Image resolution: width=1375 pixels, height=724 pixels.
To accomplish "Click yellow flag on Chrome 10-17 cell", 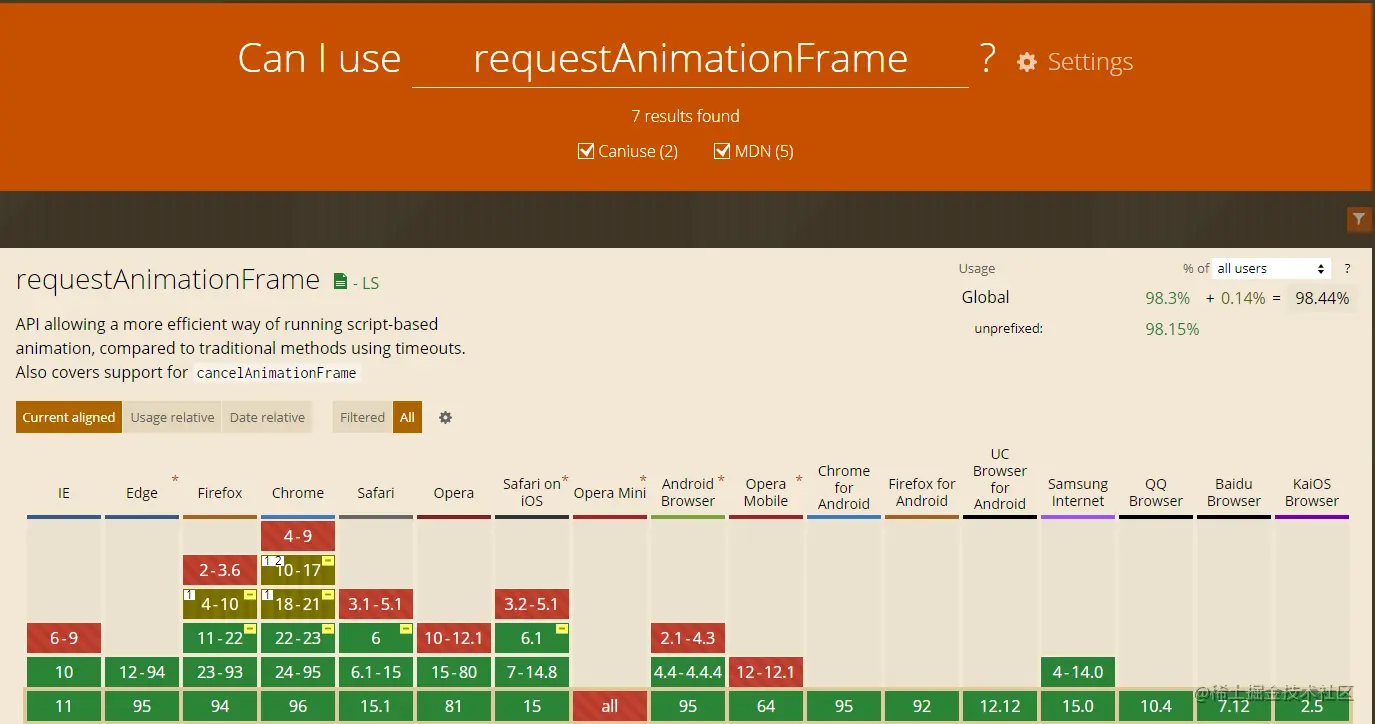I will point(328,561).
